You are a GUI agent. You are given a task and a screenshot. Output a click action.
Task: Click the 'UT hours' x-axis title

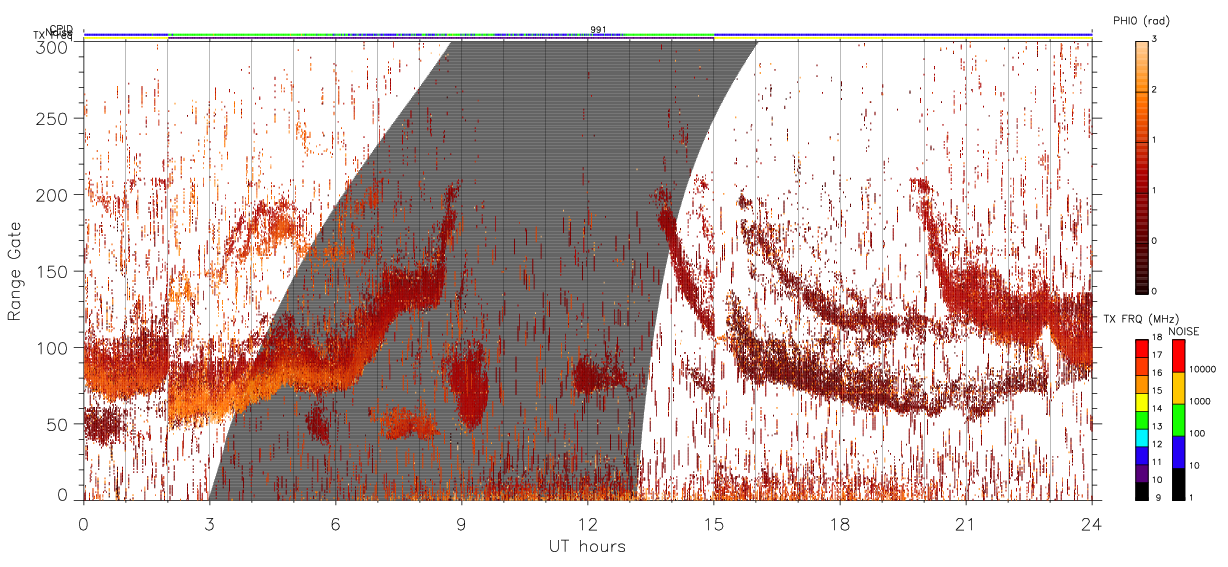coord(587,547)
